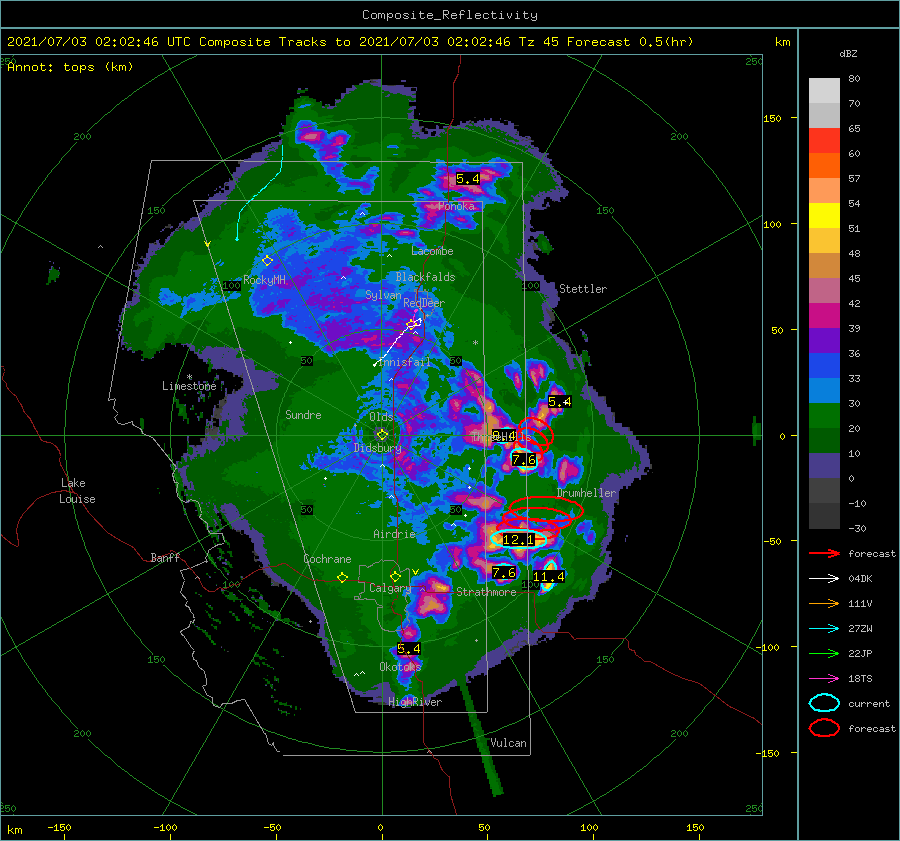This screenshot has width=900, height=841.
Task: Click the RockyMH label
Action: 264,280
